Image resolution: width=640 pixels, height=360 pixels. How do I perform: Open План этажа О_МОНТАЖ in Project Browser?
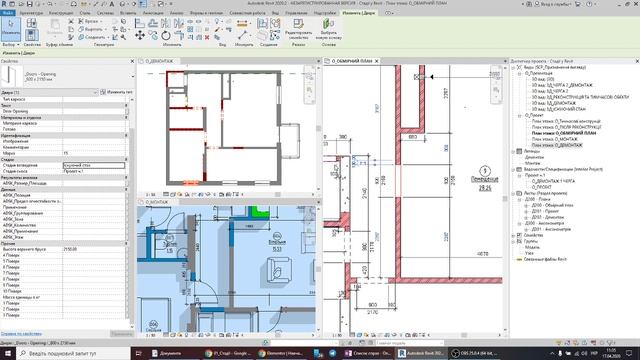point(554,139)
